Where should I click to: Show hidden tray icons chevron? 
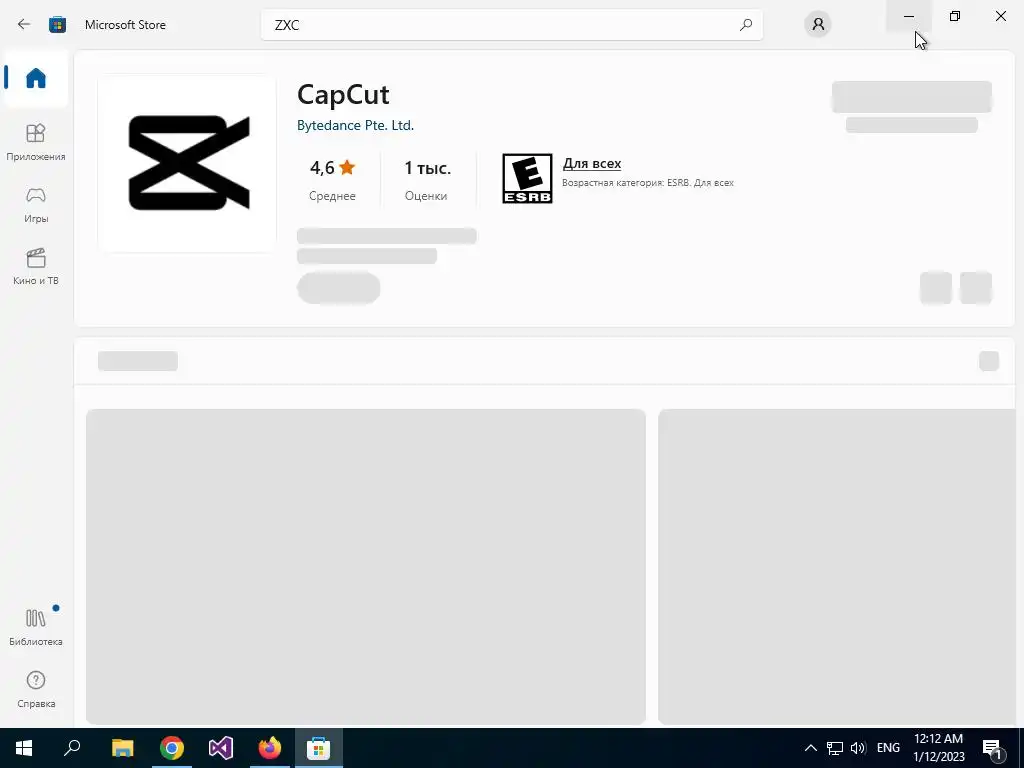click(x=810, y=748)
